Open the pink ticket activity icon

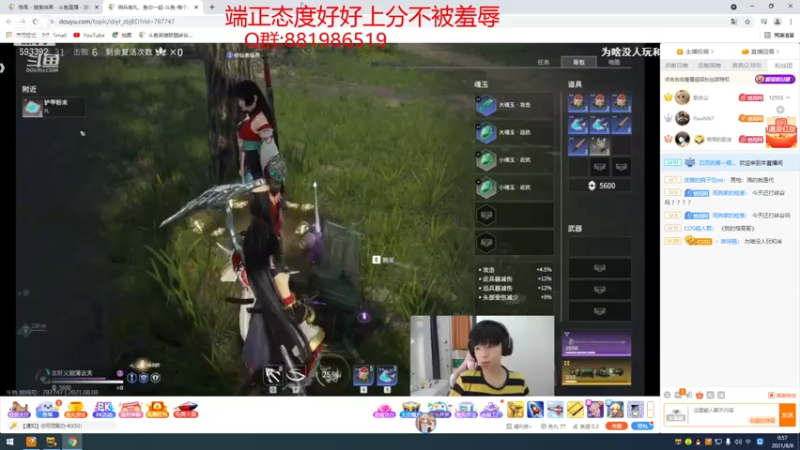point(131,409)
